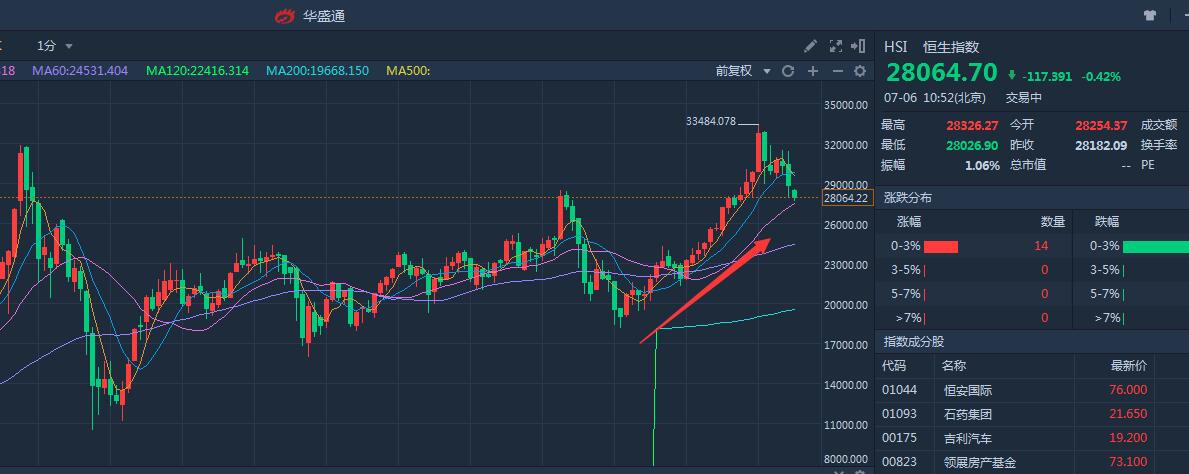Viewport: 1189px width, 474px height.
Task: Click the 数量 column header
Action: [1053, 222]
